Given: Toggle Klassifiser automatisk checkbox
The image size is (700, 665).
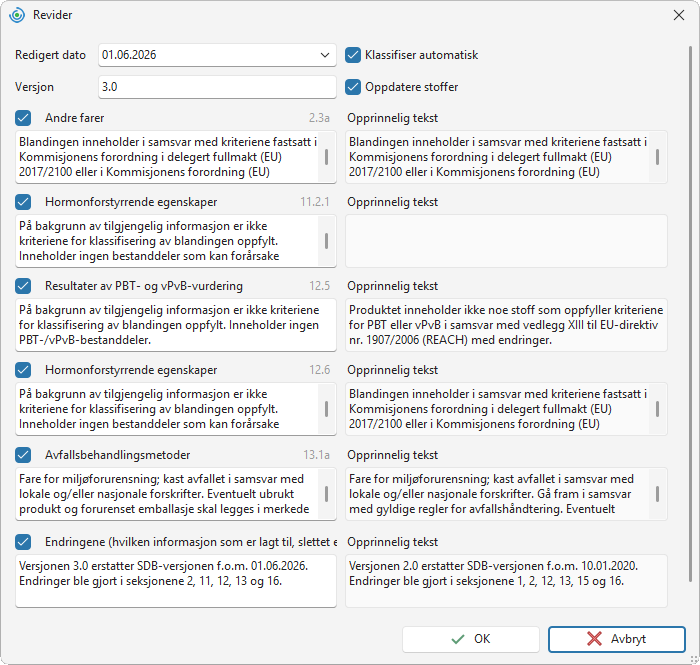Looking at the screenshot, I should point(353,55).
